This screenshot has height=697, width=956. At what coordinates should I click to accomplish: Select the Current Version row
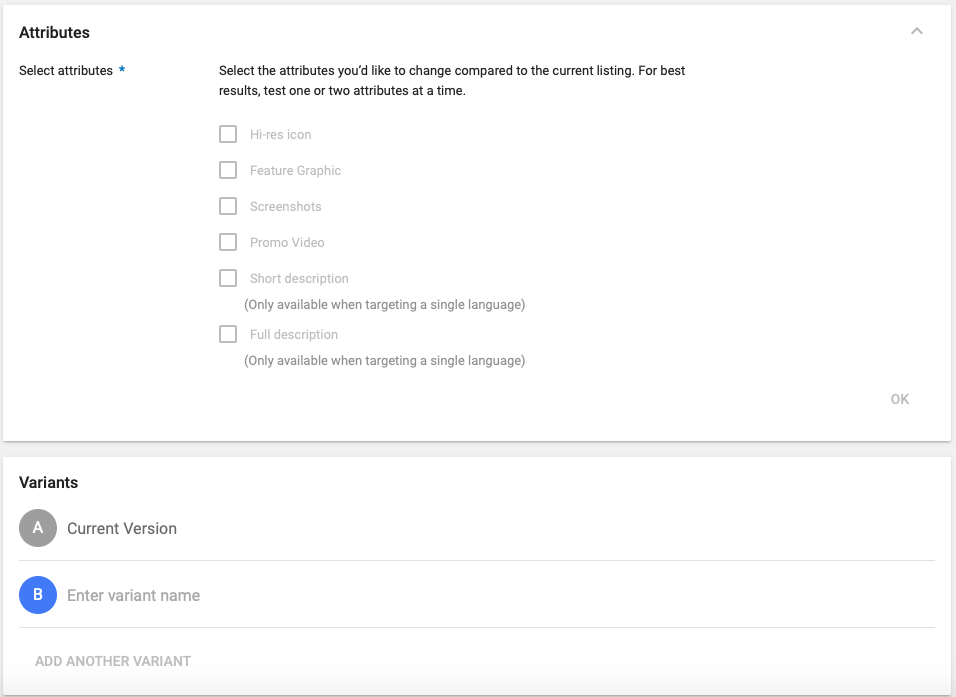124,528
